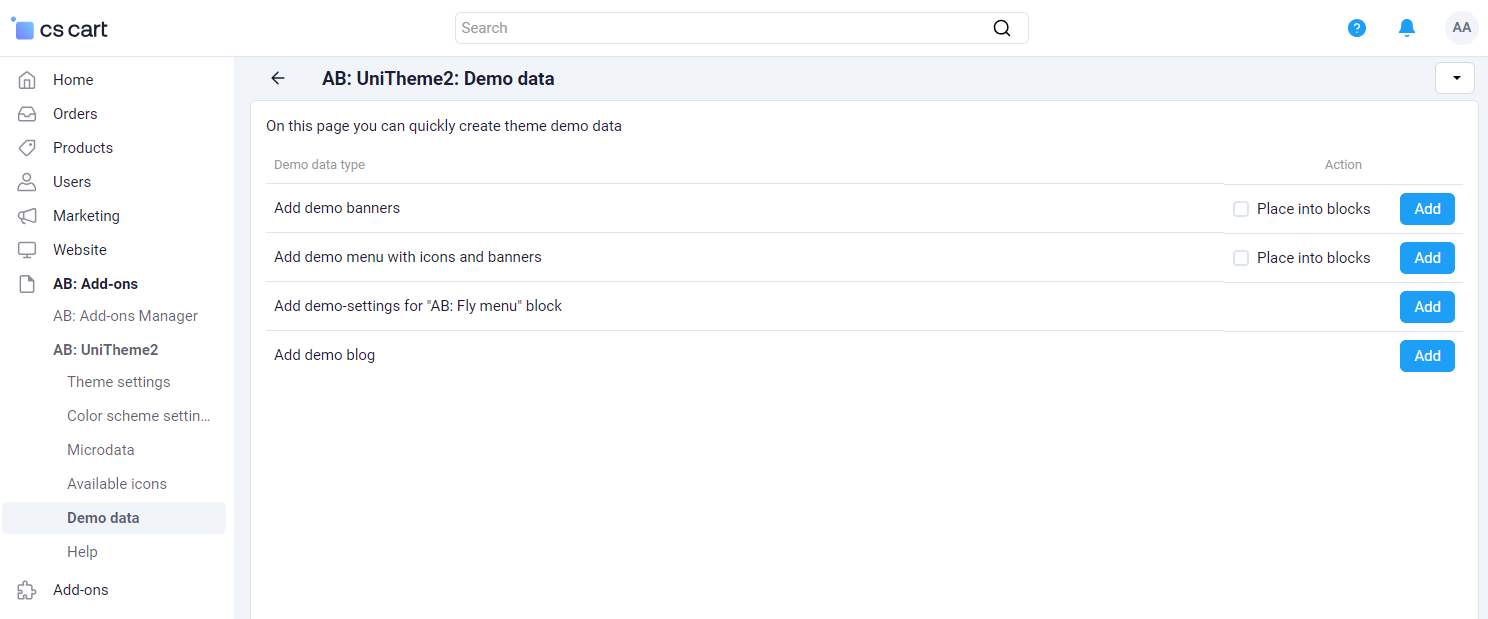This screenshot has width=1488, height=619.
Task: Click Add for demo blog
Action: (x=1427, y=356)
